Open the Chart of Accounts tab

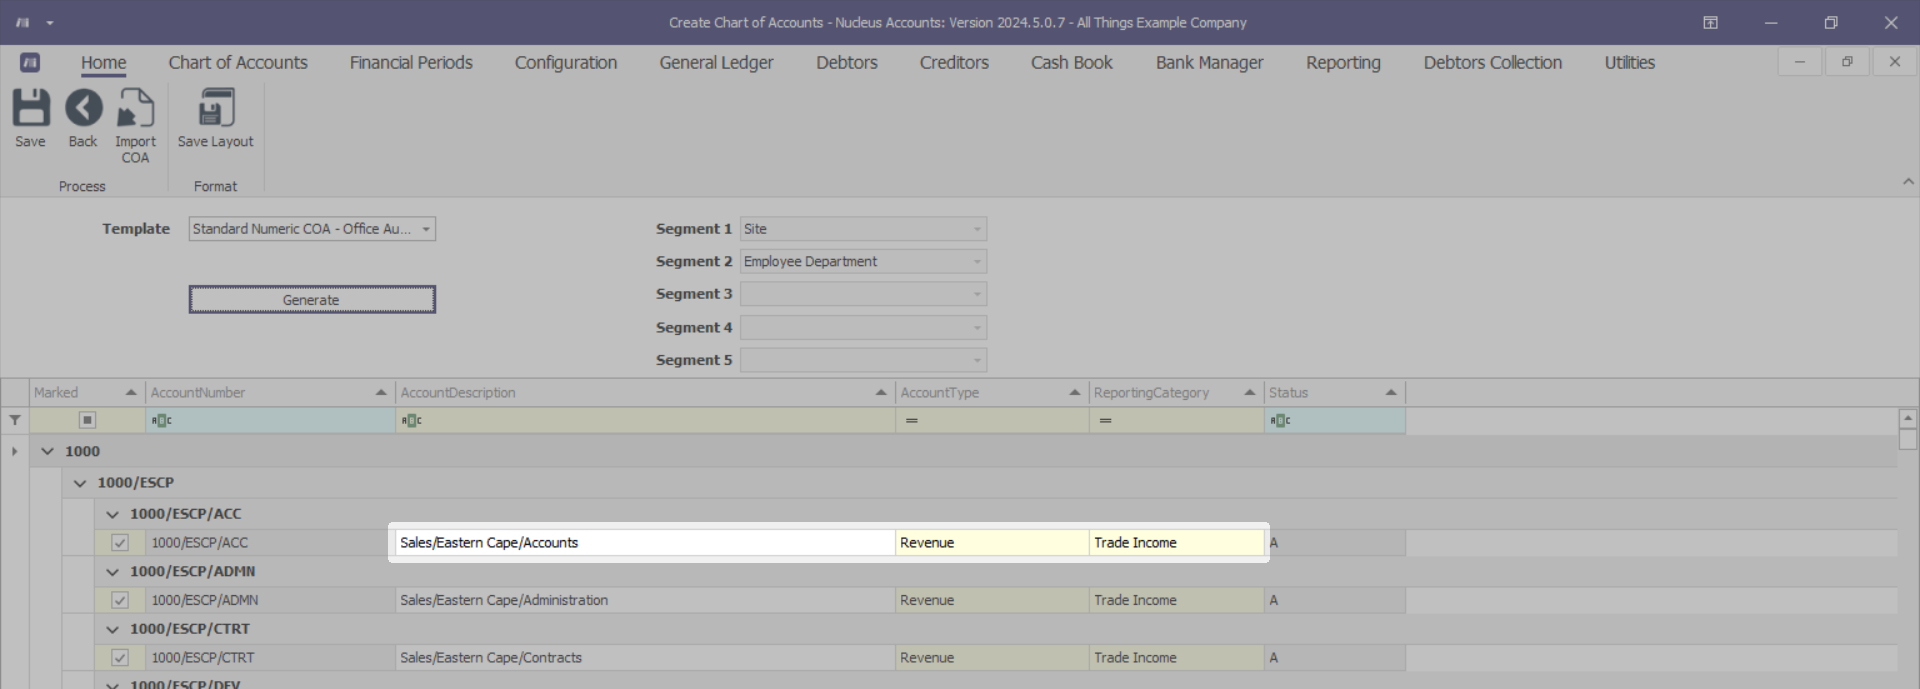pyautogui.click(x=238, y=62)
